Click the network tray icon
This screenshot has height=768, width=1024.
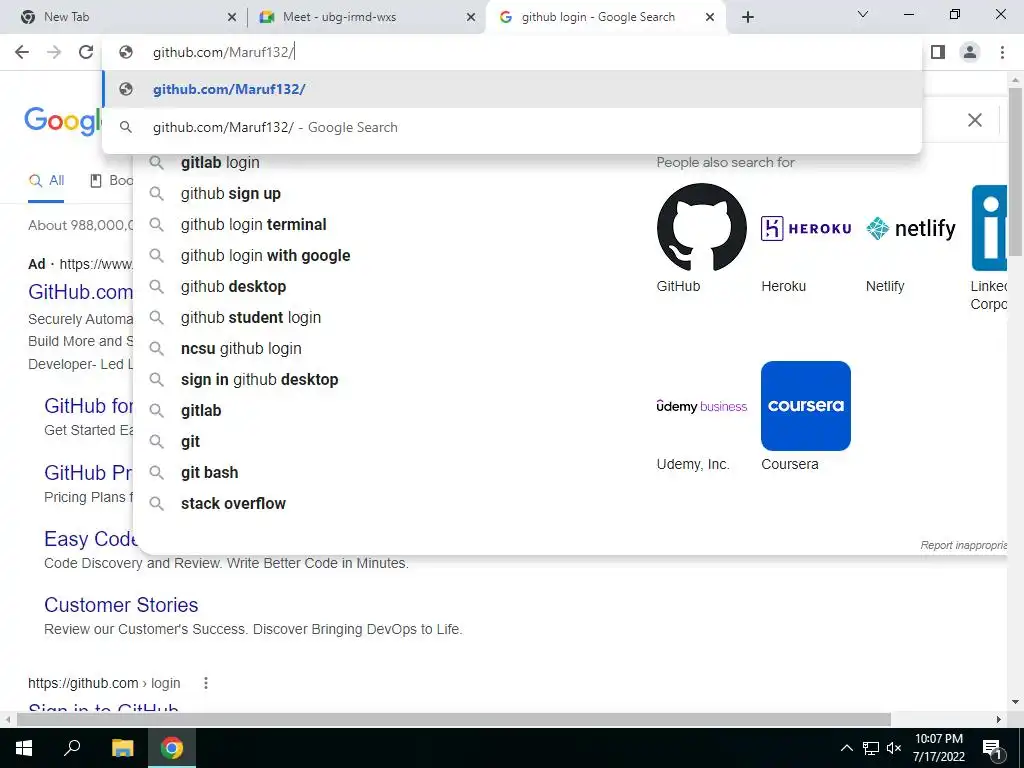pyautogui.click(x=871, y=748)
